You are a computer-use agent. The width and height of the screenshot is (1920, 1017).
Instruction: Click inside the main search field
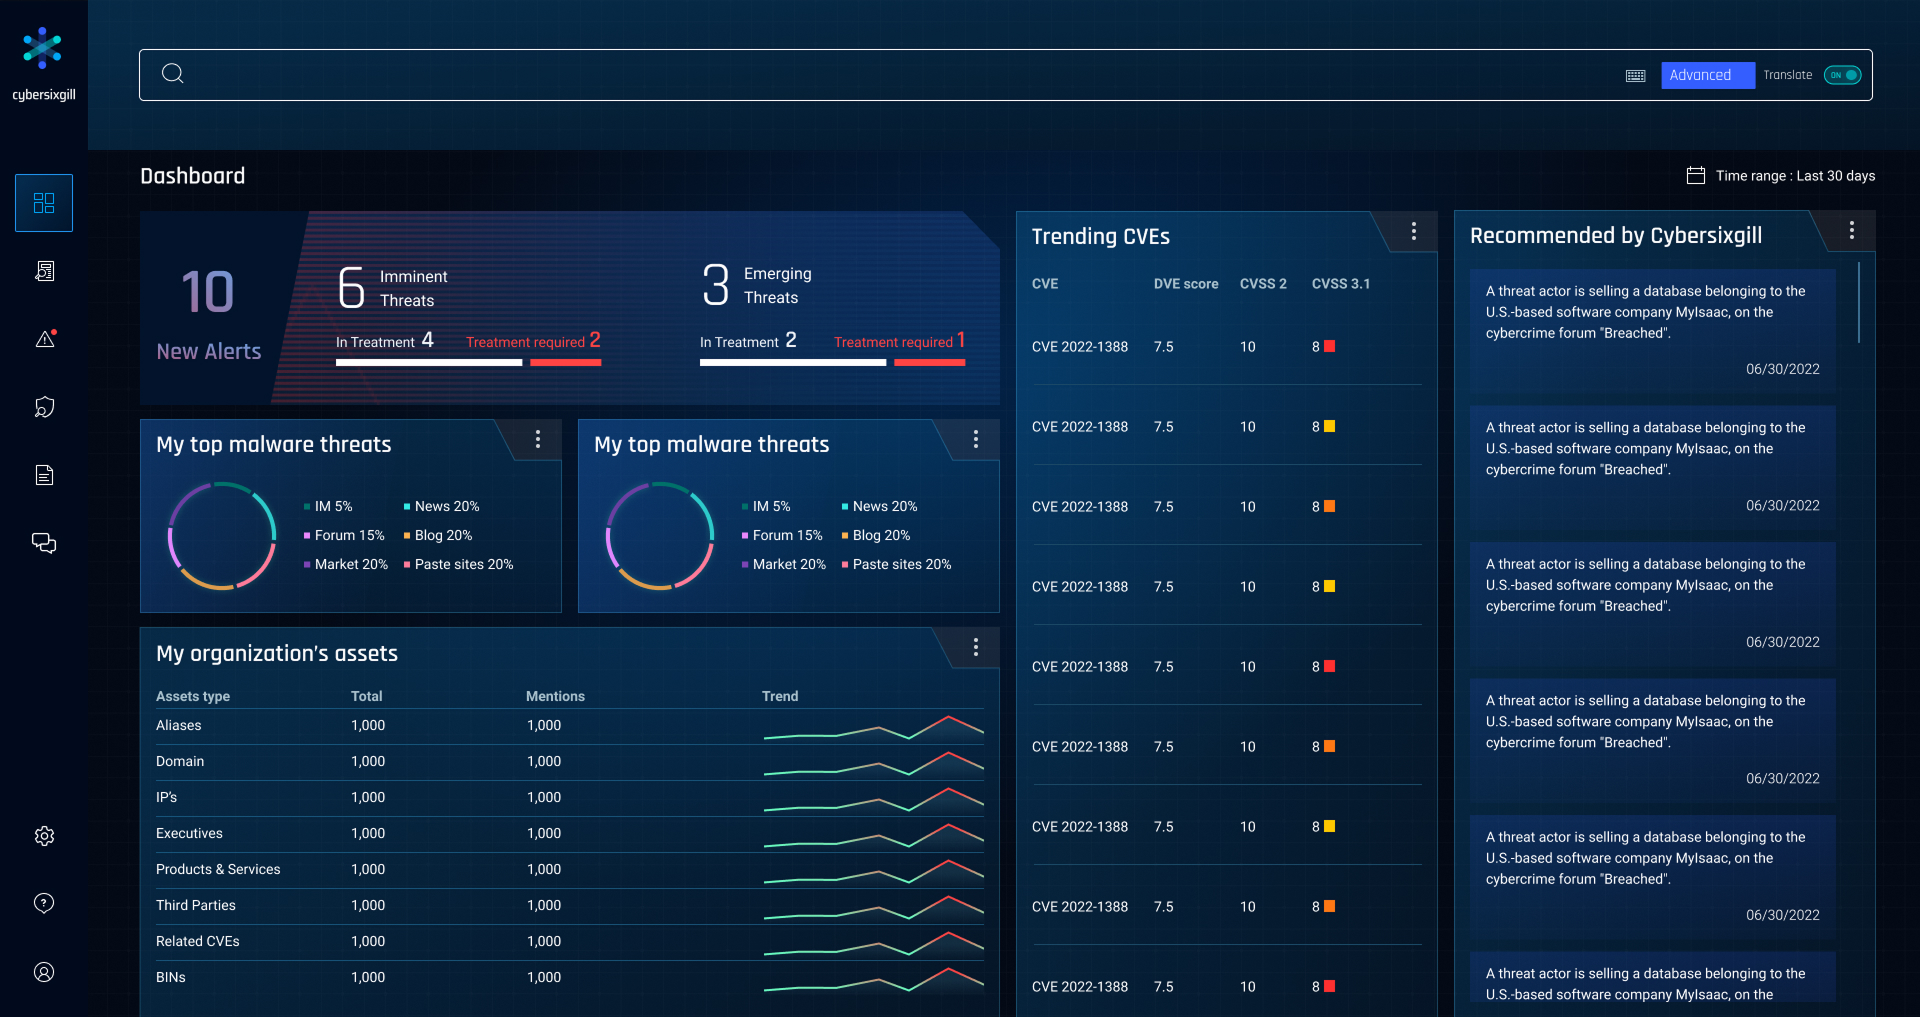[x=900, y=75]
